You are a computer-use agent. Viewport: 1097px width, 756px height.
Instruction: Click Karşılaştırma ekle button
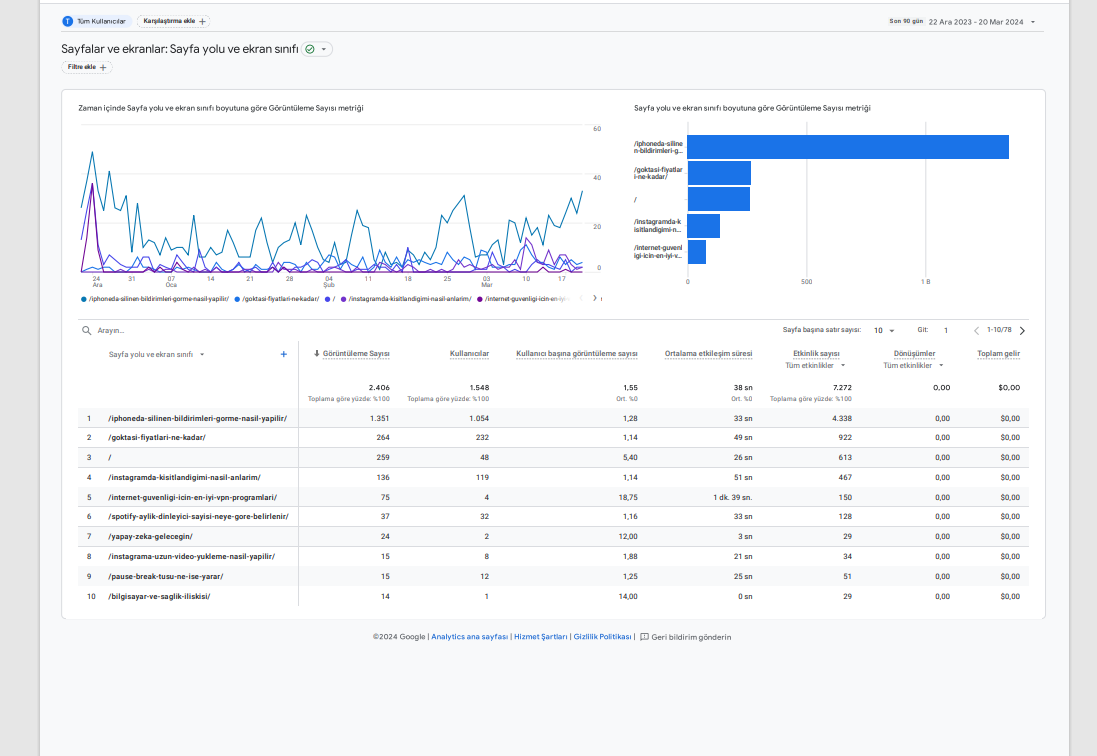tap(174, 22)
